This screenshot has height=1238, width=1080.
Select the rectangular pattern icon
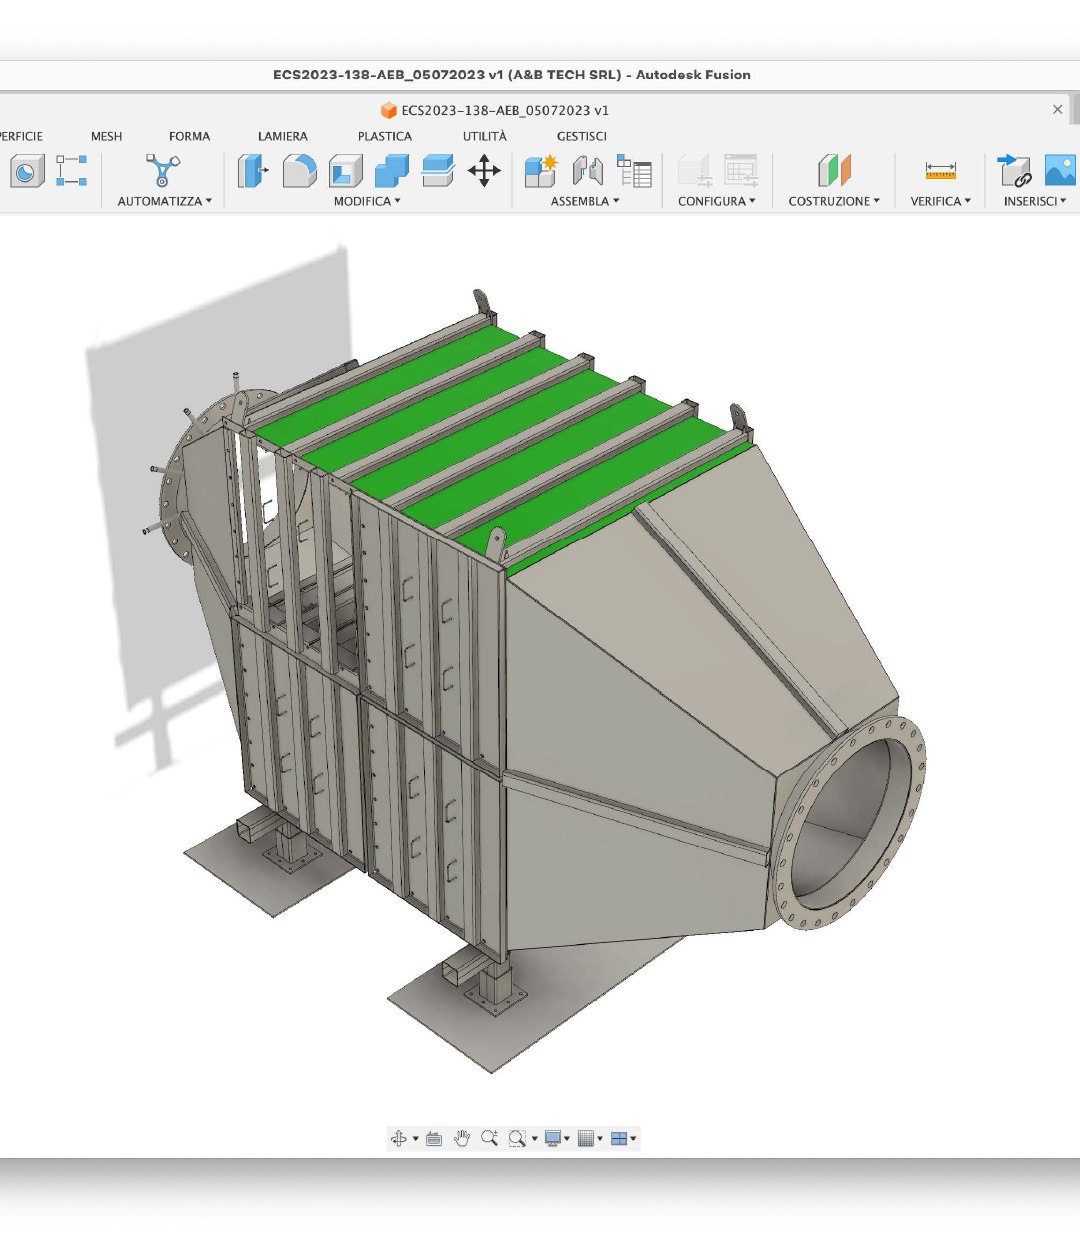(71, 171)
